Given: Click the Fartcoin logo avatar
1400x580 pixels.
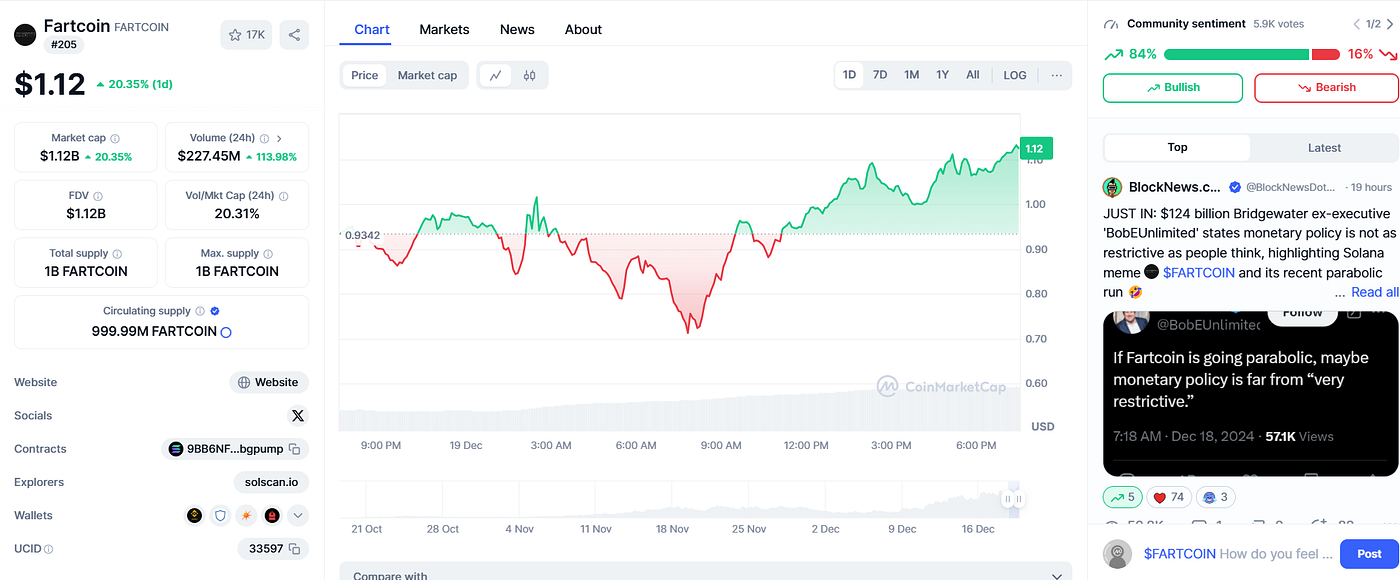Looking at the screenshot, I should click(x=25, y=35).
